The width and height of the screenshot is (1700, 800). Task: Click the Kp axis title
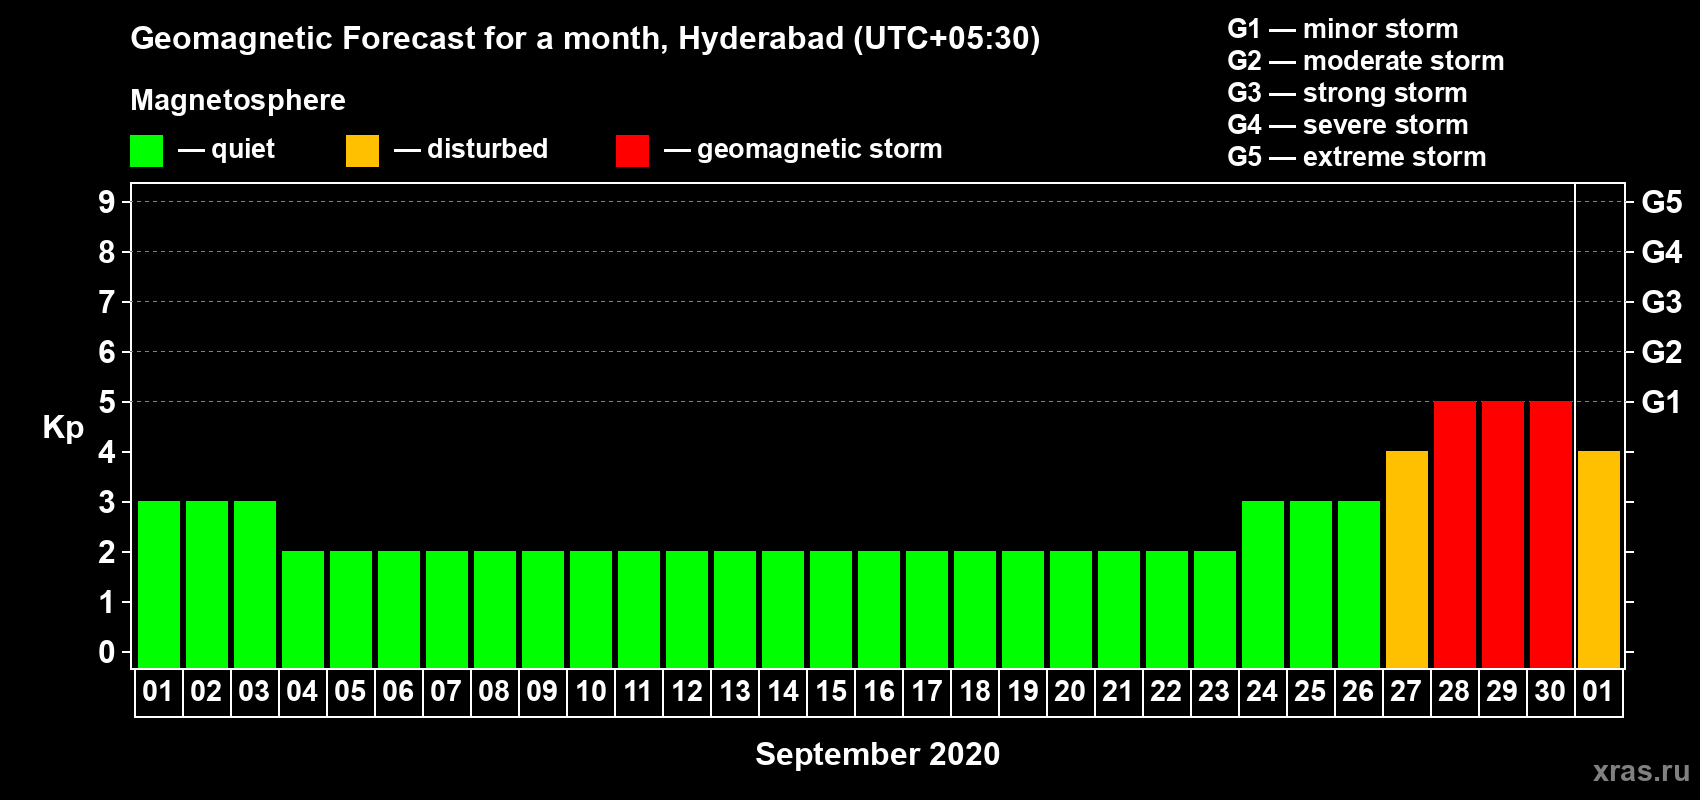point(63,428)
